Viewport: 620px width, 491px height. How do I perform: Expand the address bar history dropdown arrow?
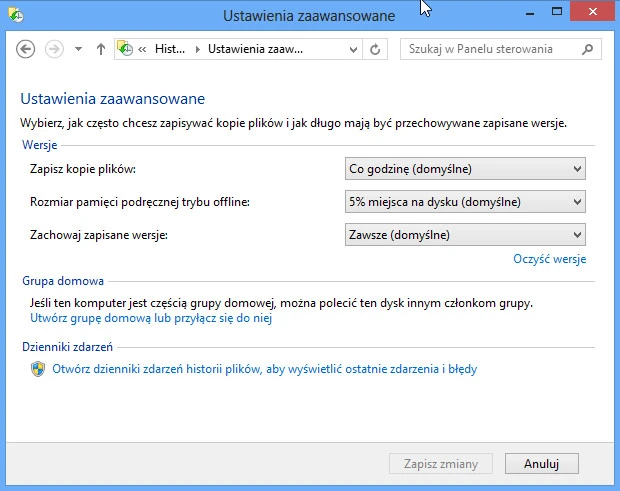pyautogui.click(x=353, y=49)
